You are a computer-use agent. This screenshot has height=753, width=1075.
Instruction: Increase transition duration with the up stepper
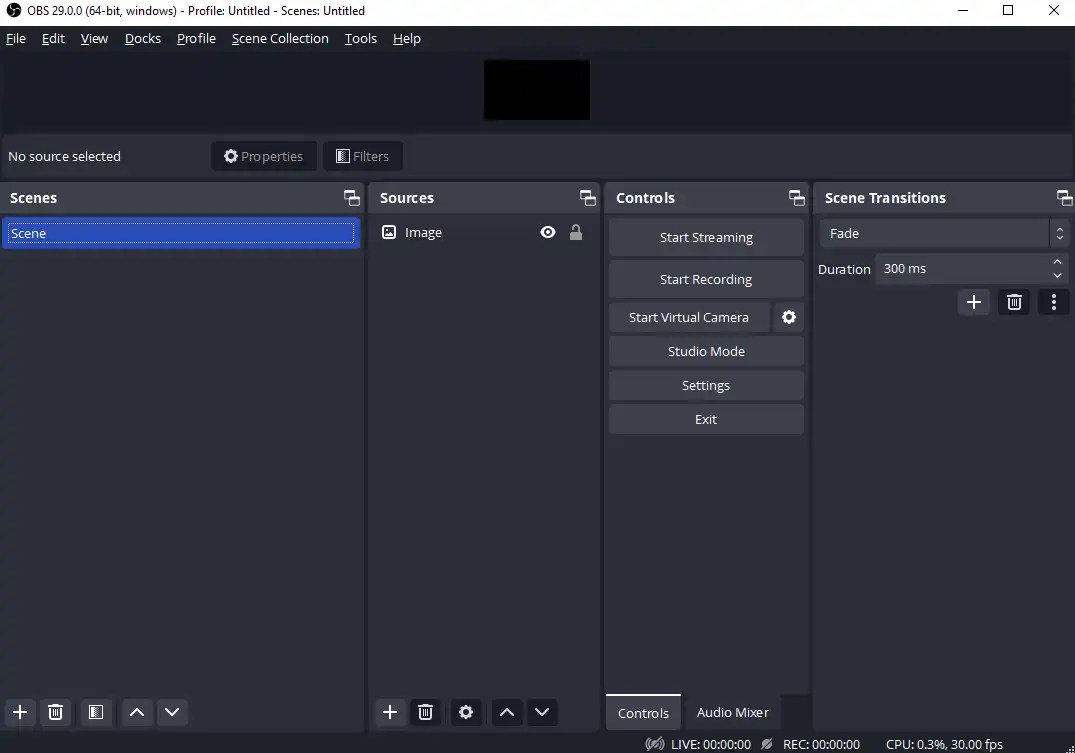(x=1056, y=262)
